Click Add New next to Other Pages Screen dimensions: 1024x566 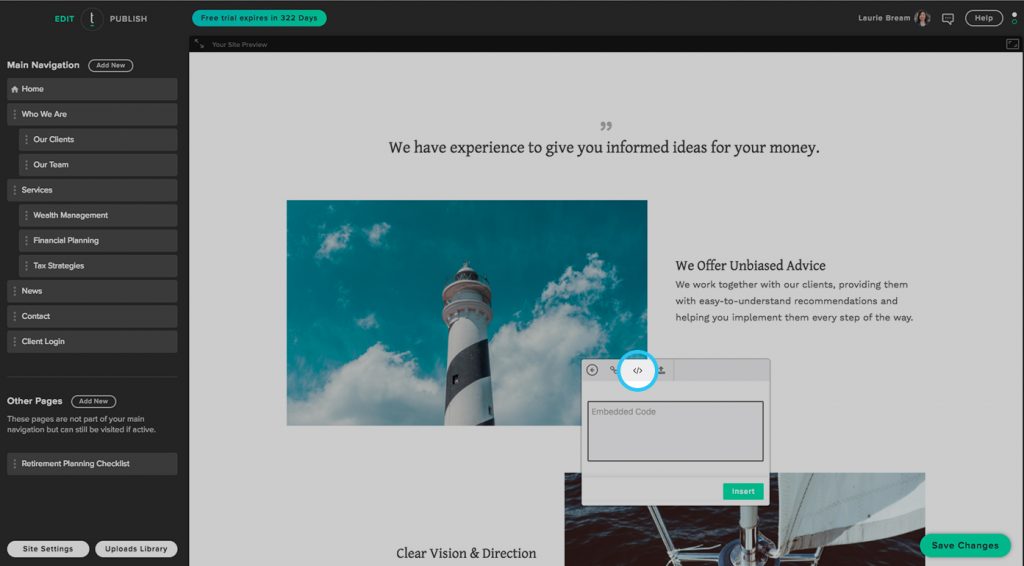(93, 401)
